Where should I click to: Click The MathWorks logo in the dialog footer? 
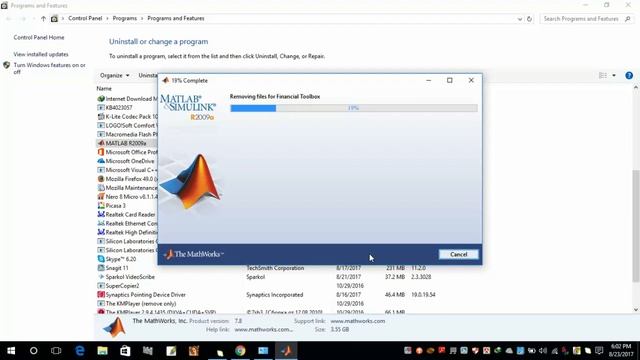click(194, 254)
